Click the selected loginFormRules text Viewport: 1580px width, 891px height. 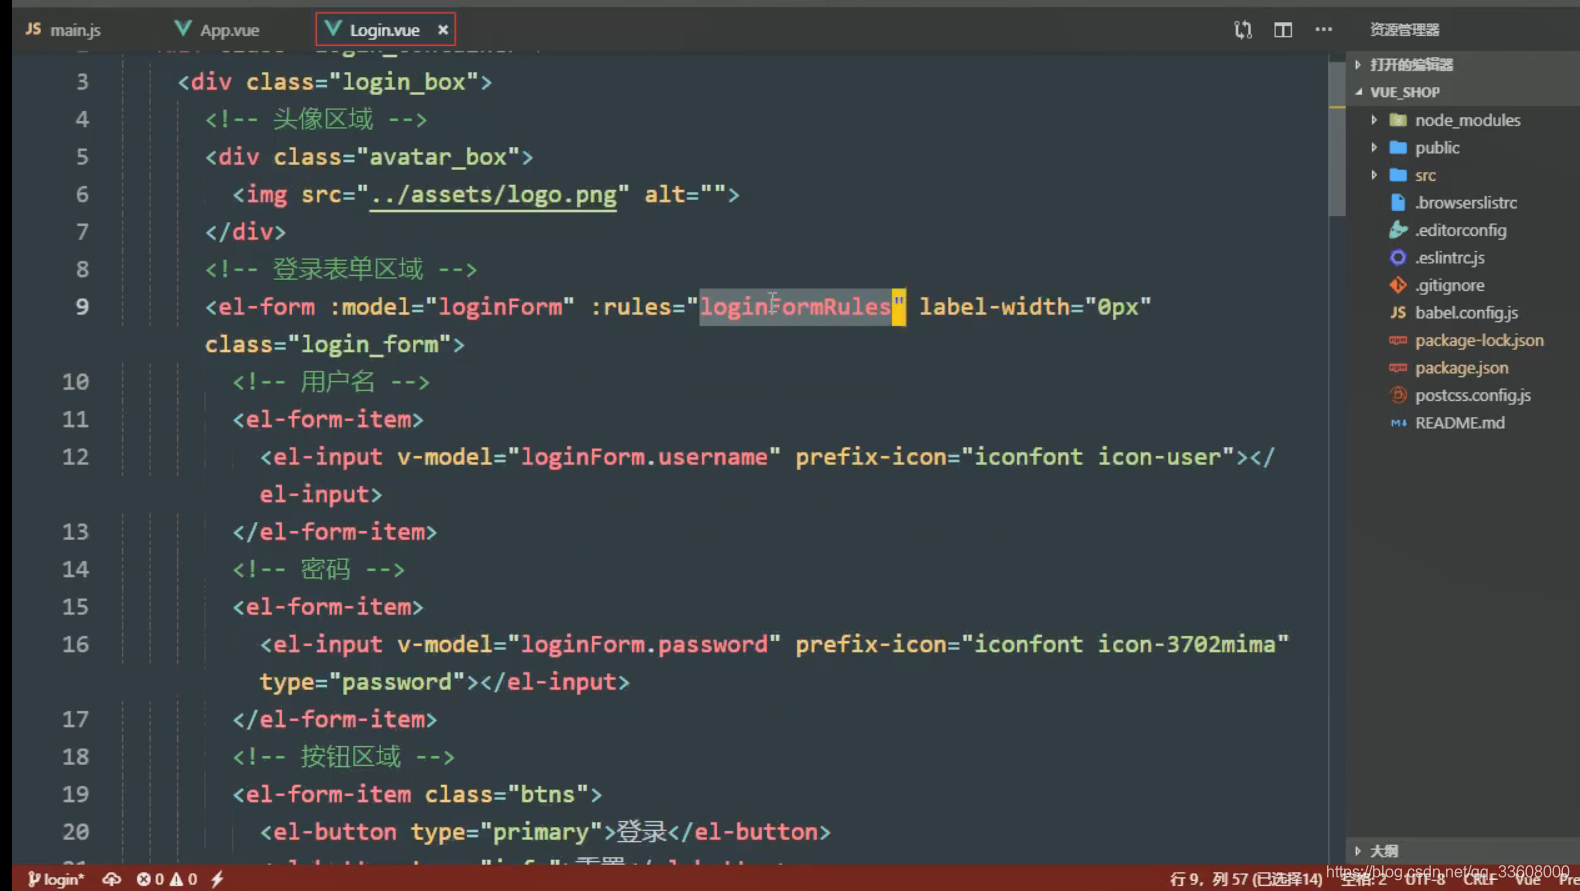tap(795, 307)
